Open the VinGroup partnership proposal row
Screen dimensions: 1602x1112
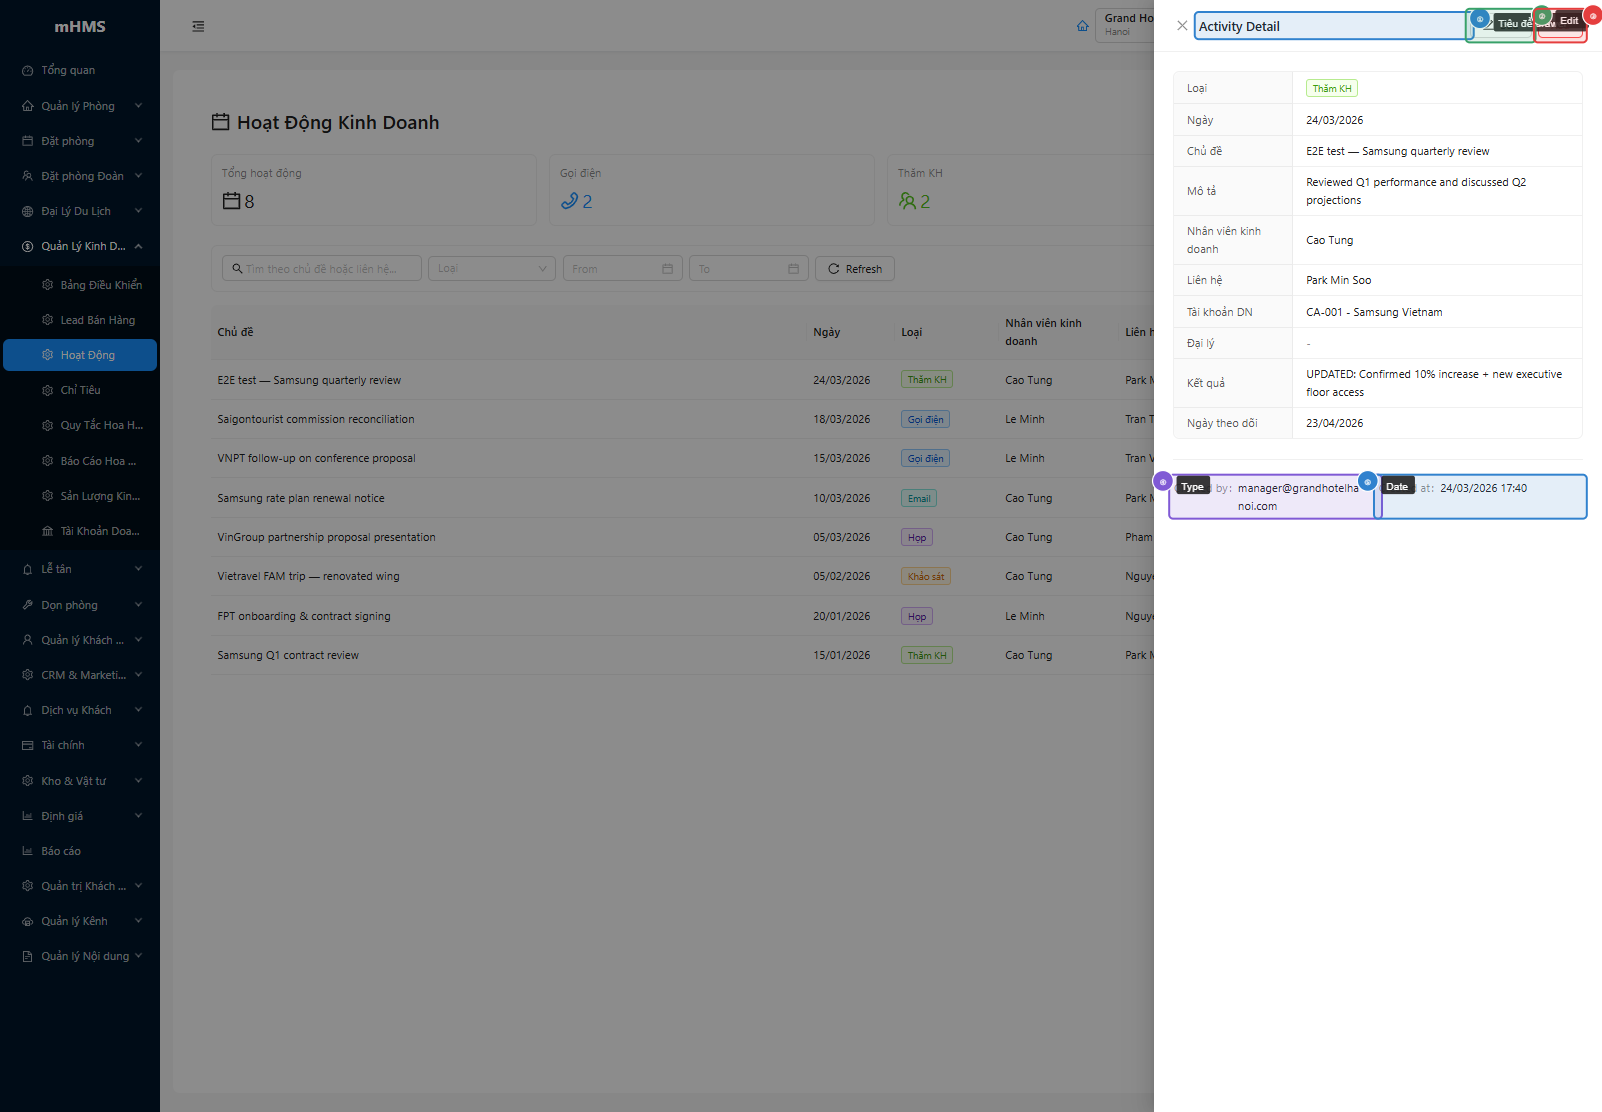coord(326,537)
